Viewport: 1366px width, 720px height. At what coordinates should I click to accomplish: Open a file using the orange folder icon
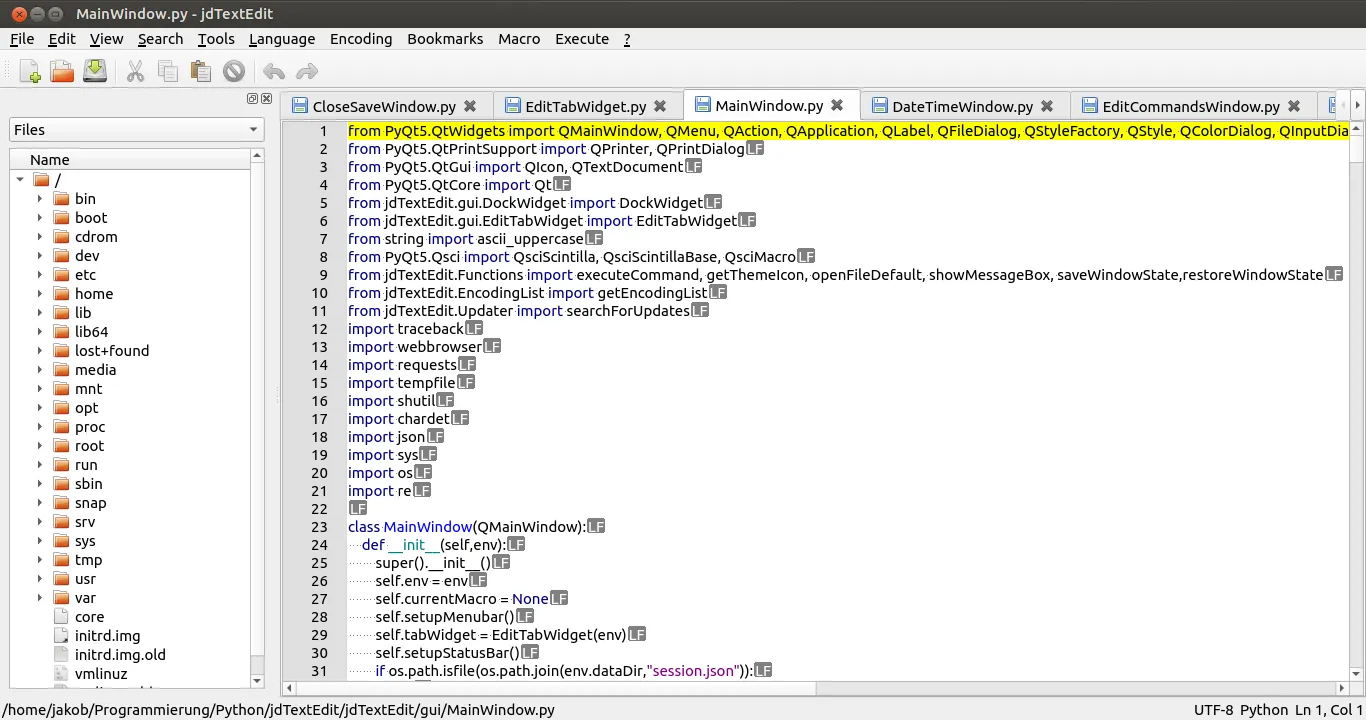(x=61, y=71)
